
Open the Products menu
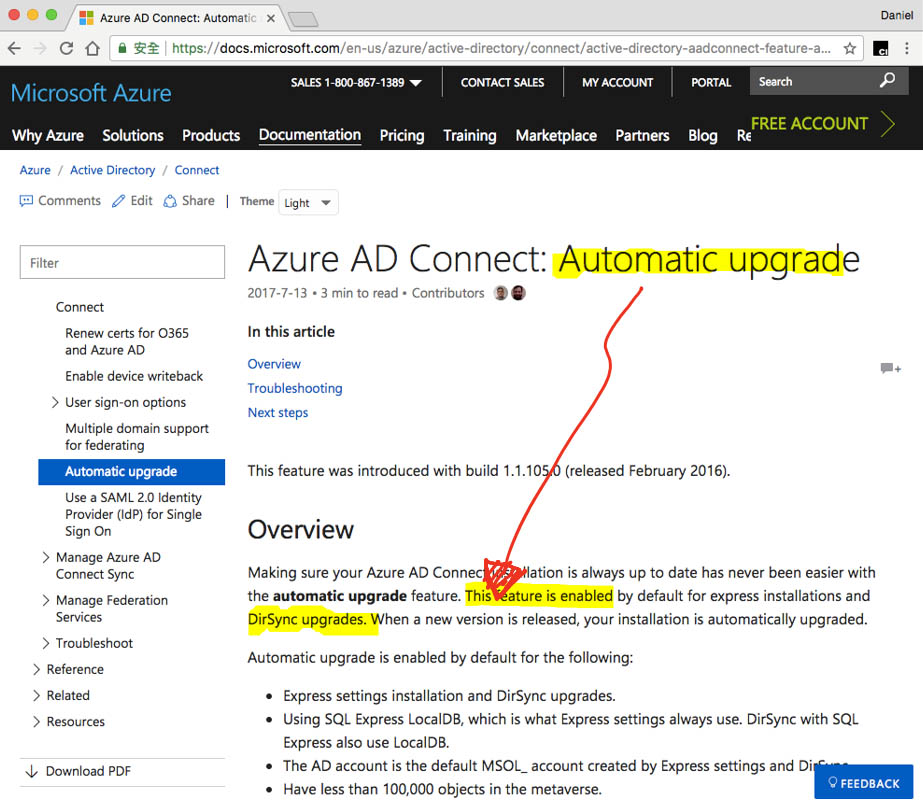pos(211,135)
